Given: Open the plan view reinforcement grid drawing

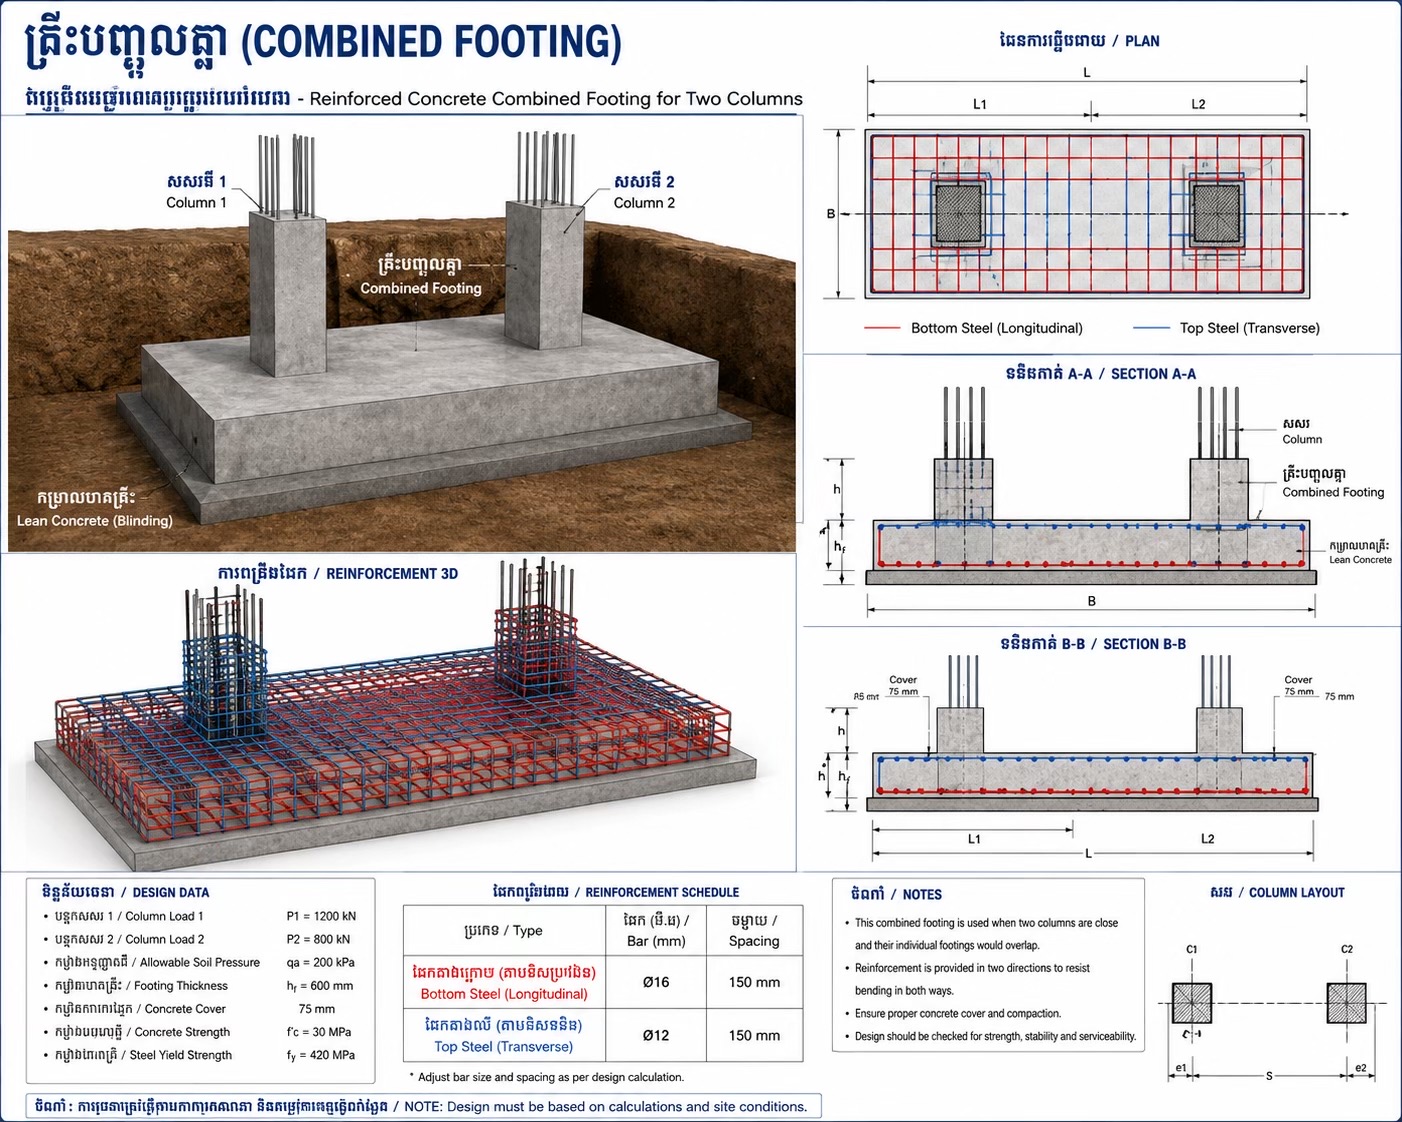Looking at the screenshot, I should 1088,214.
